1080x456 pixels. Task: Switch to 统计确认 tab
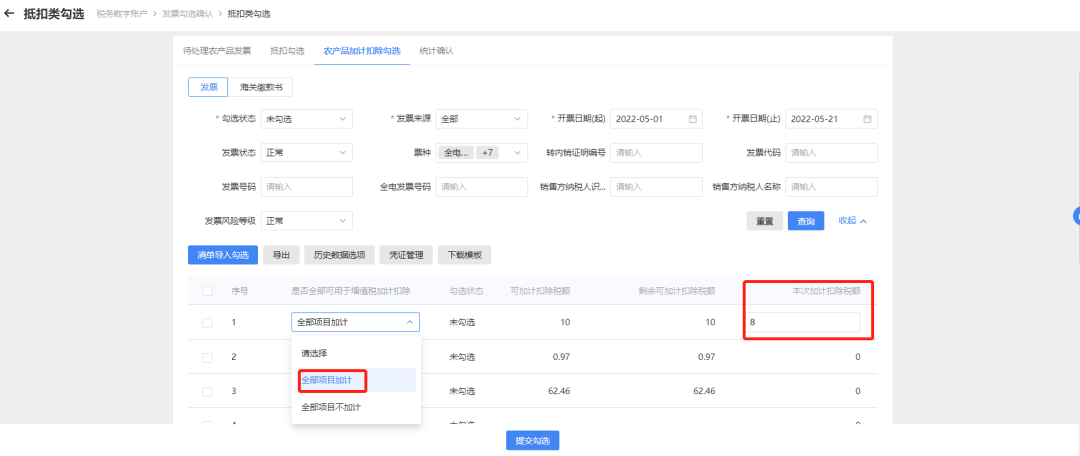(436, 50)
